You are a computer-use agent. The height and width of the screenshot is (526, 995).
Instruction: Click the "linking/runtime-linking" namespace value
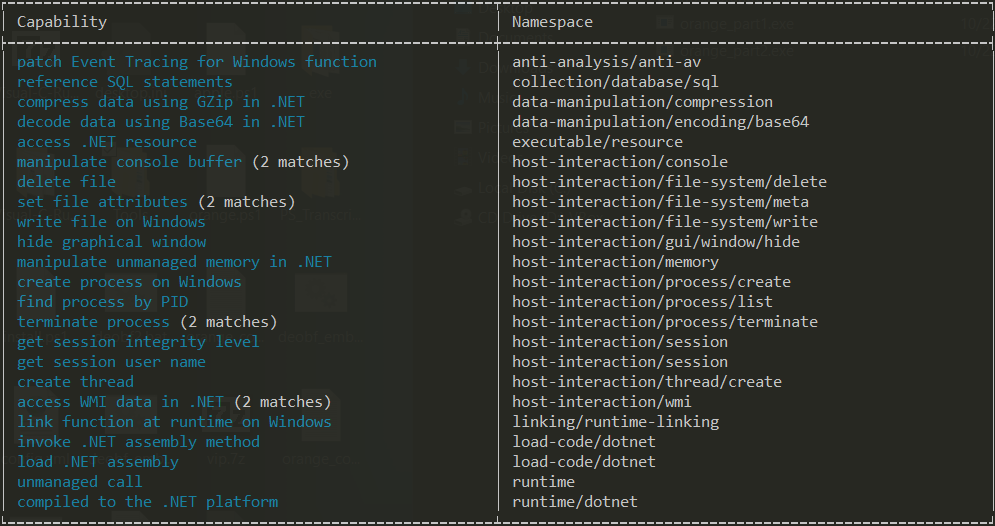tap(615, 422)
